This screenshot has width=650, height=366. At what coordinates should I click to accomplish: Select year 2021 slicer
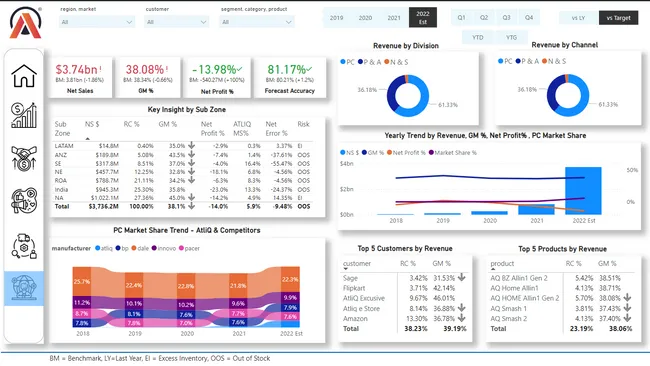click(x=394, y=18)
